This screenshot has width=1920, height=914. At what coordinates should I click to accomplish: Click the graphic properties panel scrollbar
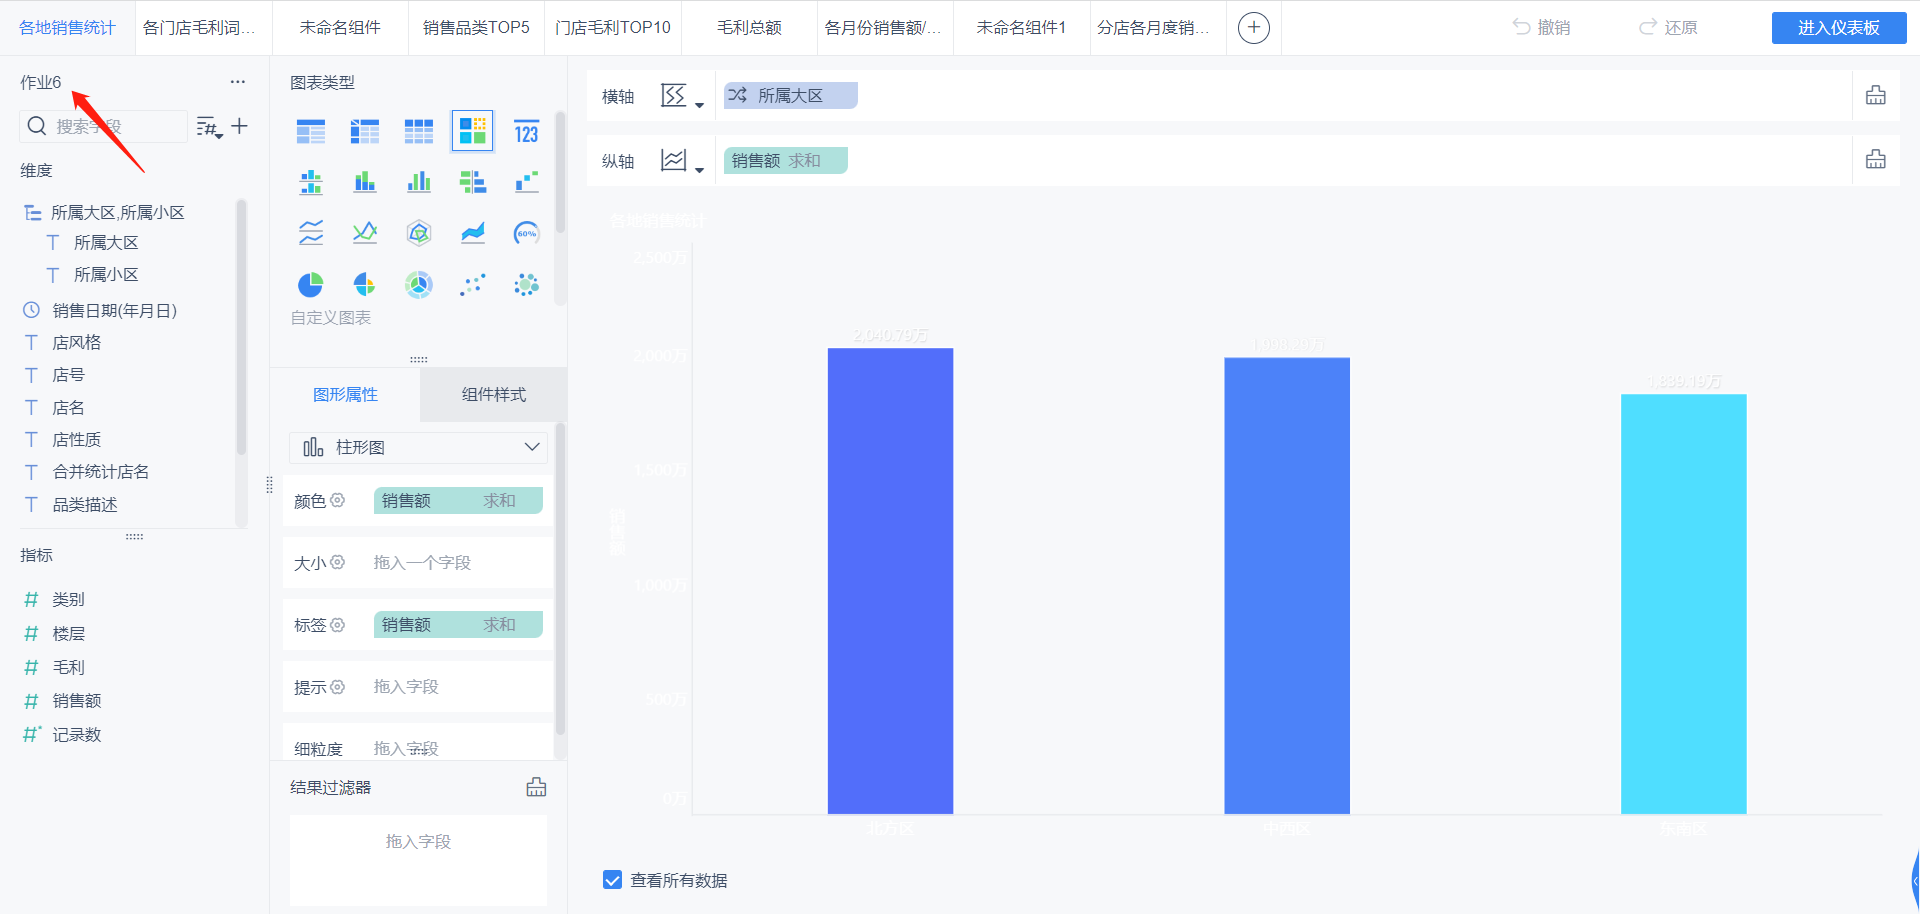pos(560,580)
